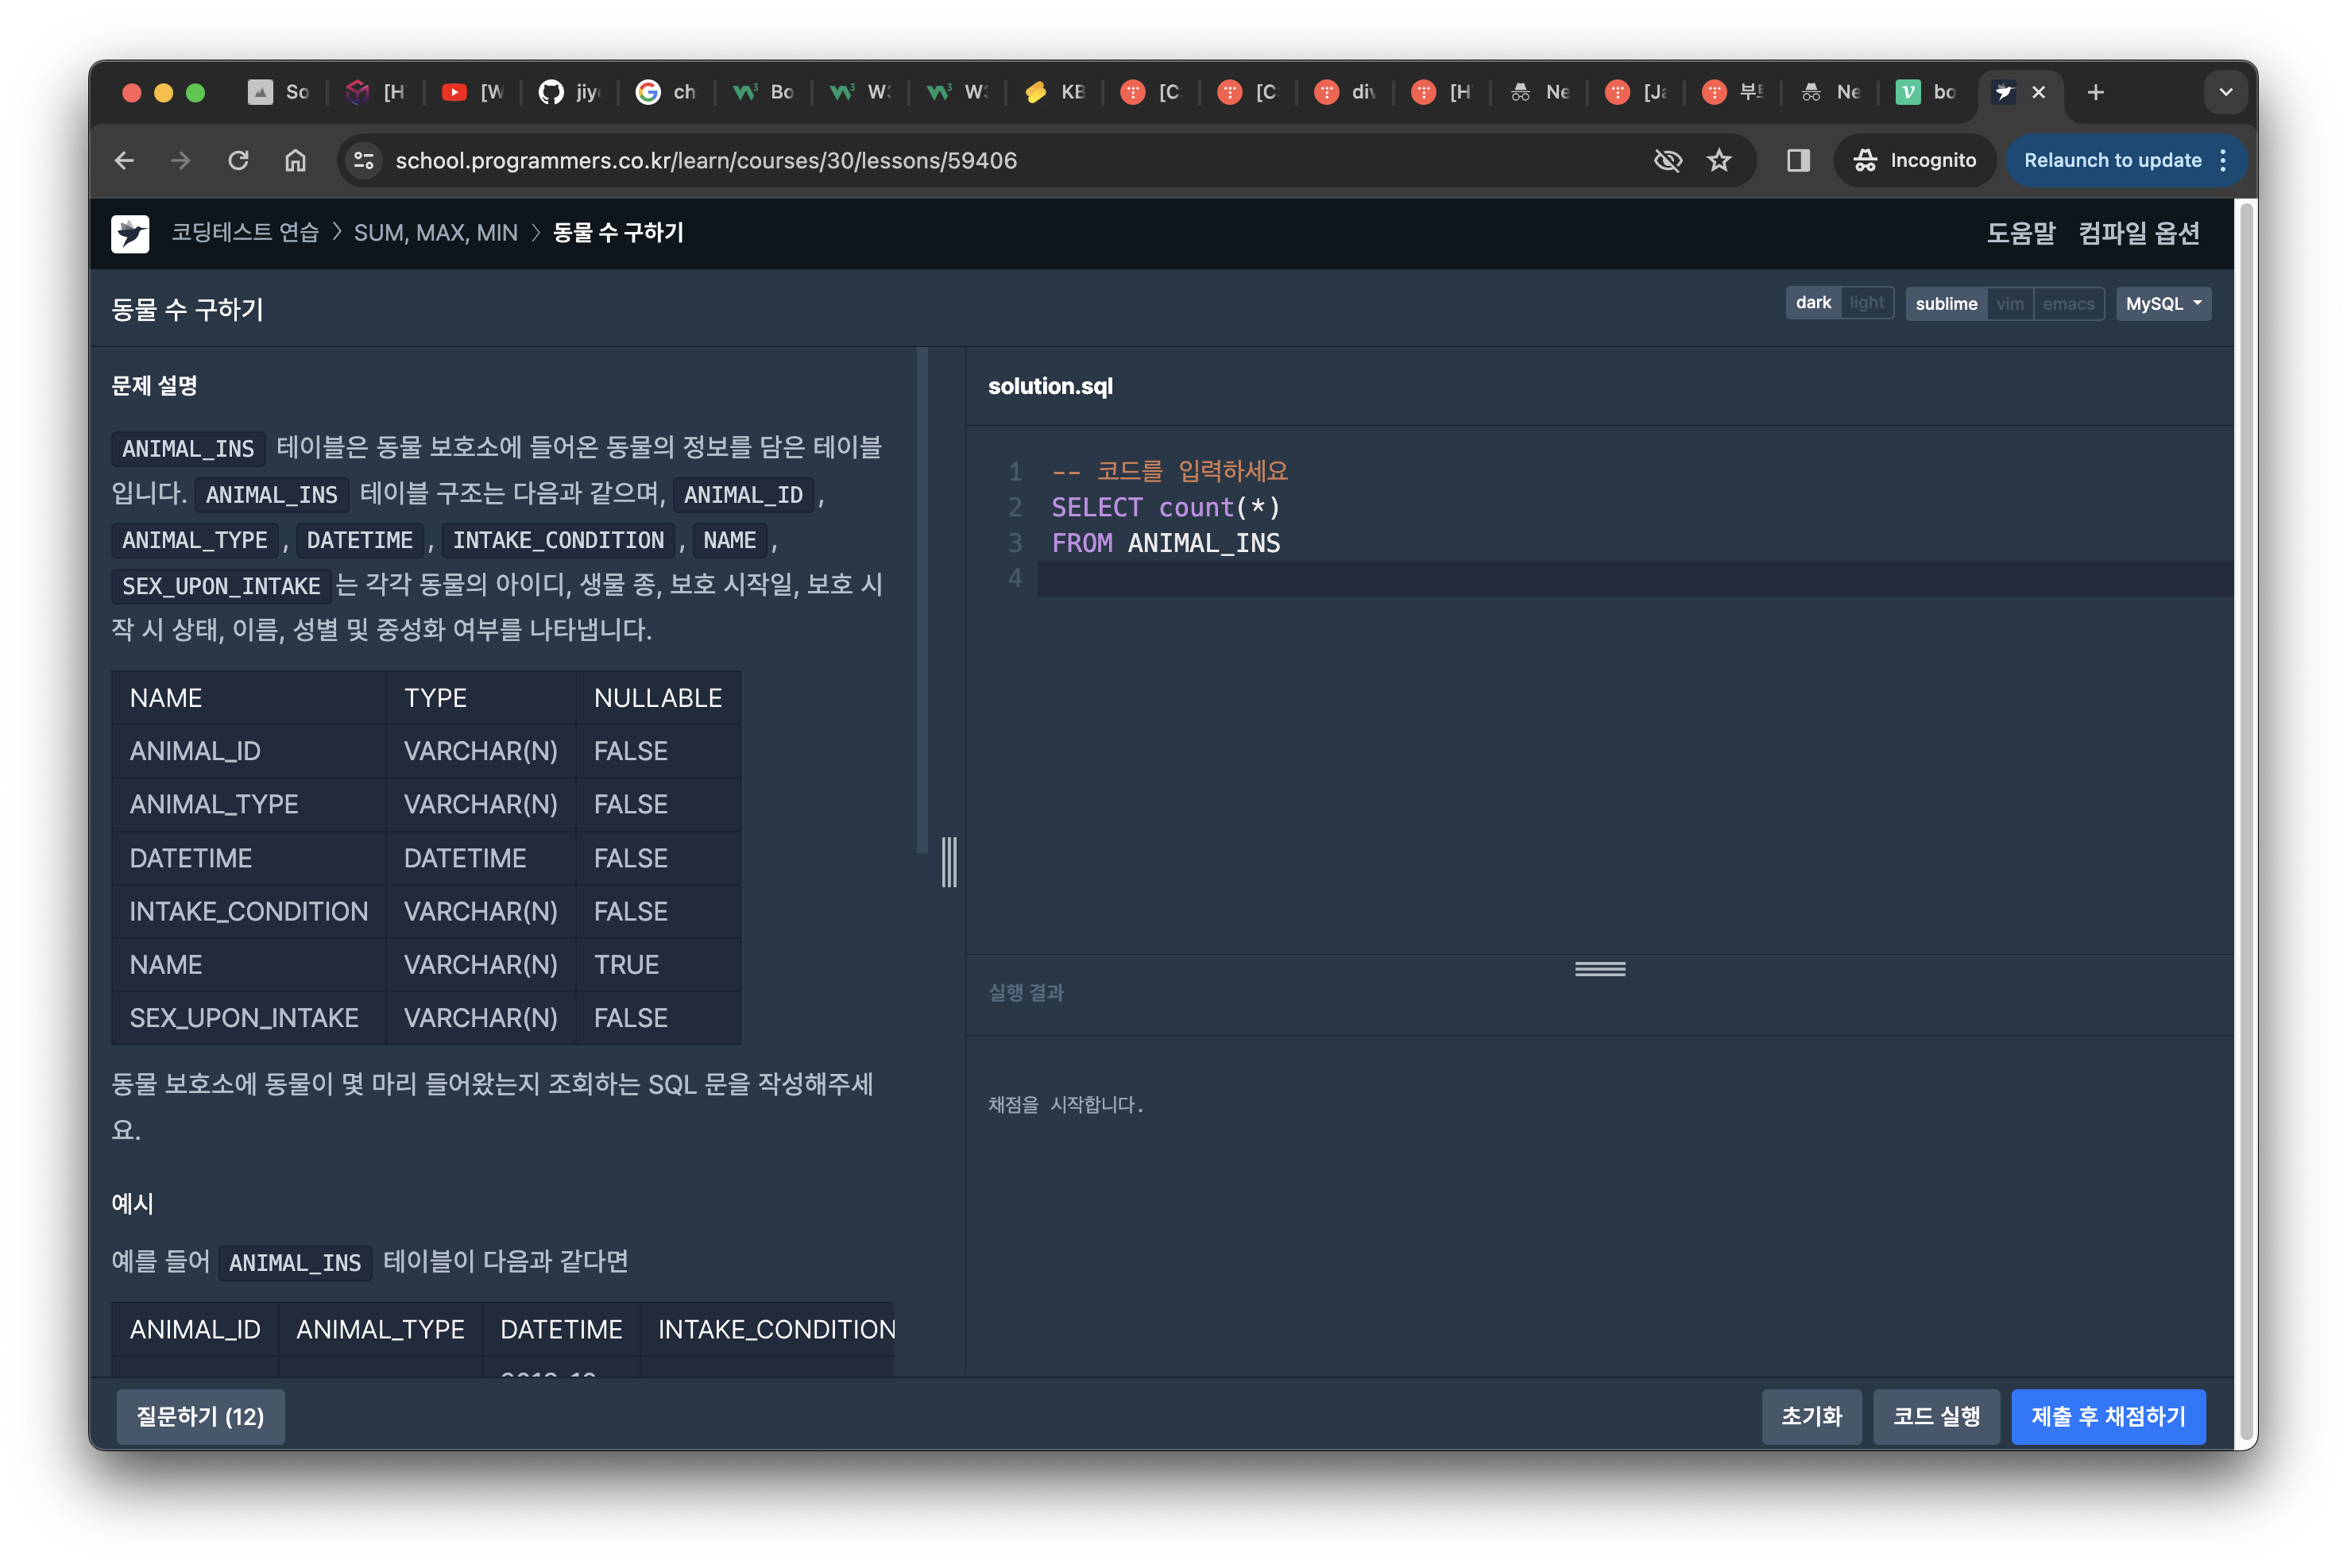
Task: Open the MySQL language dropdown
Action: click(2163, 304)
